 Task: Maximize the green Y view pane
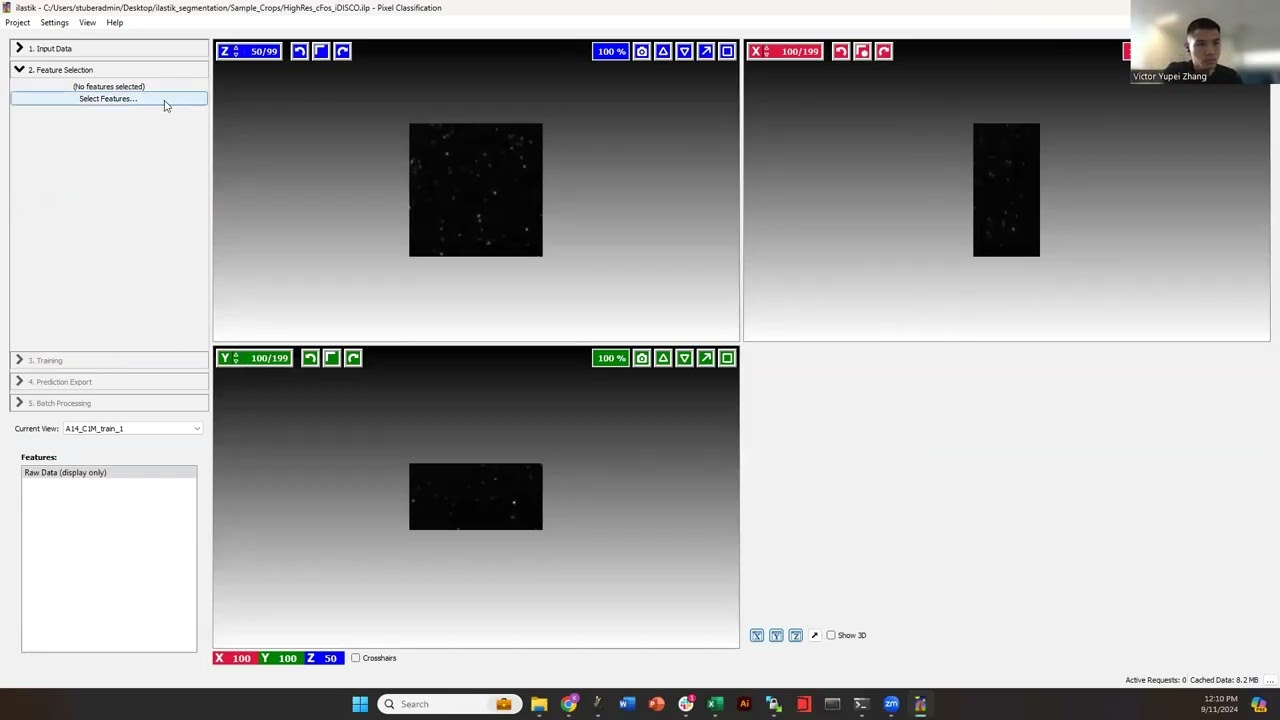727,358
